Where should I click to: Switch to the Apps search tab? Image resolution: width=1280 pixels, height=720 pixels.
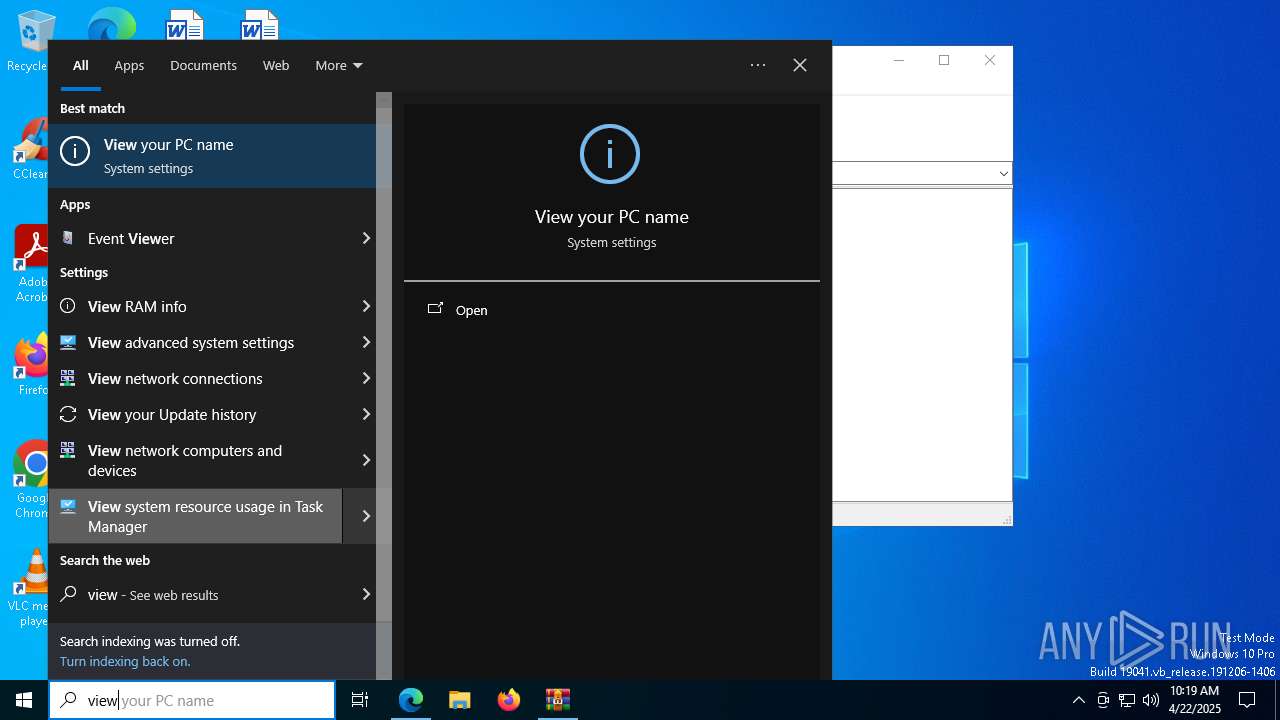pyautogui.click(x=129, y=65)
